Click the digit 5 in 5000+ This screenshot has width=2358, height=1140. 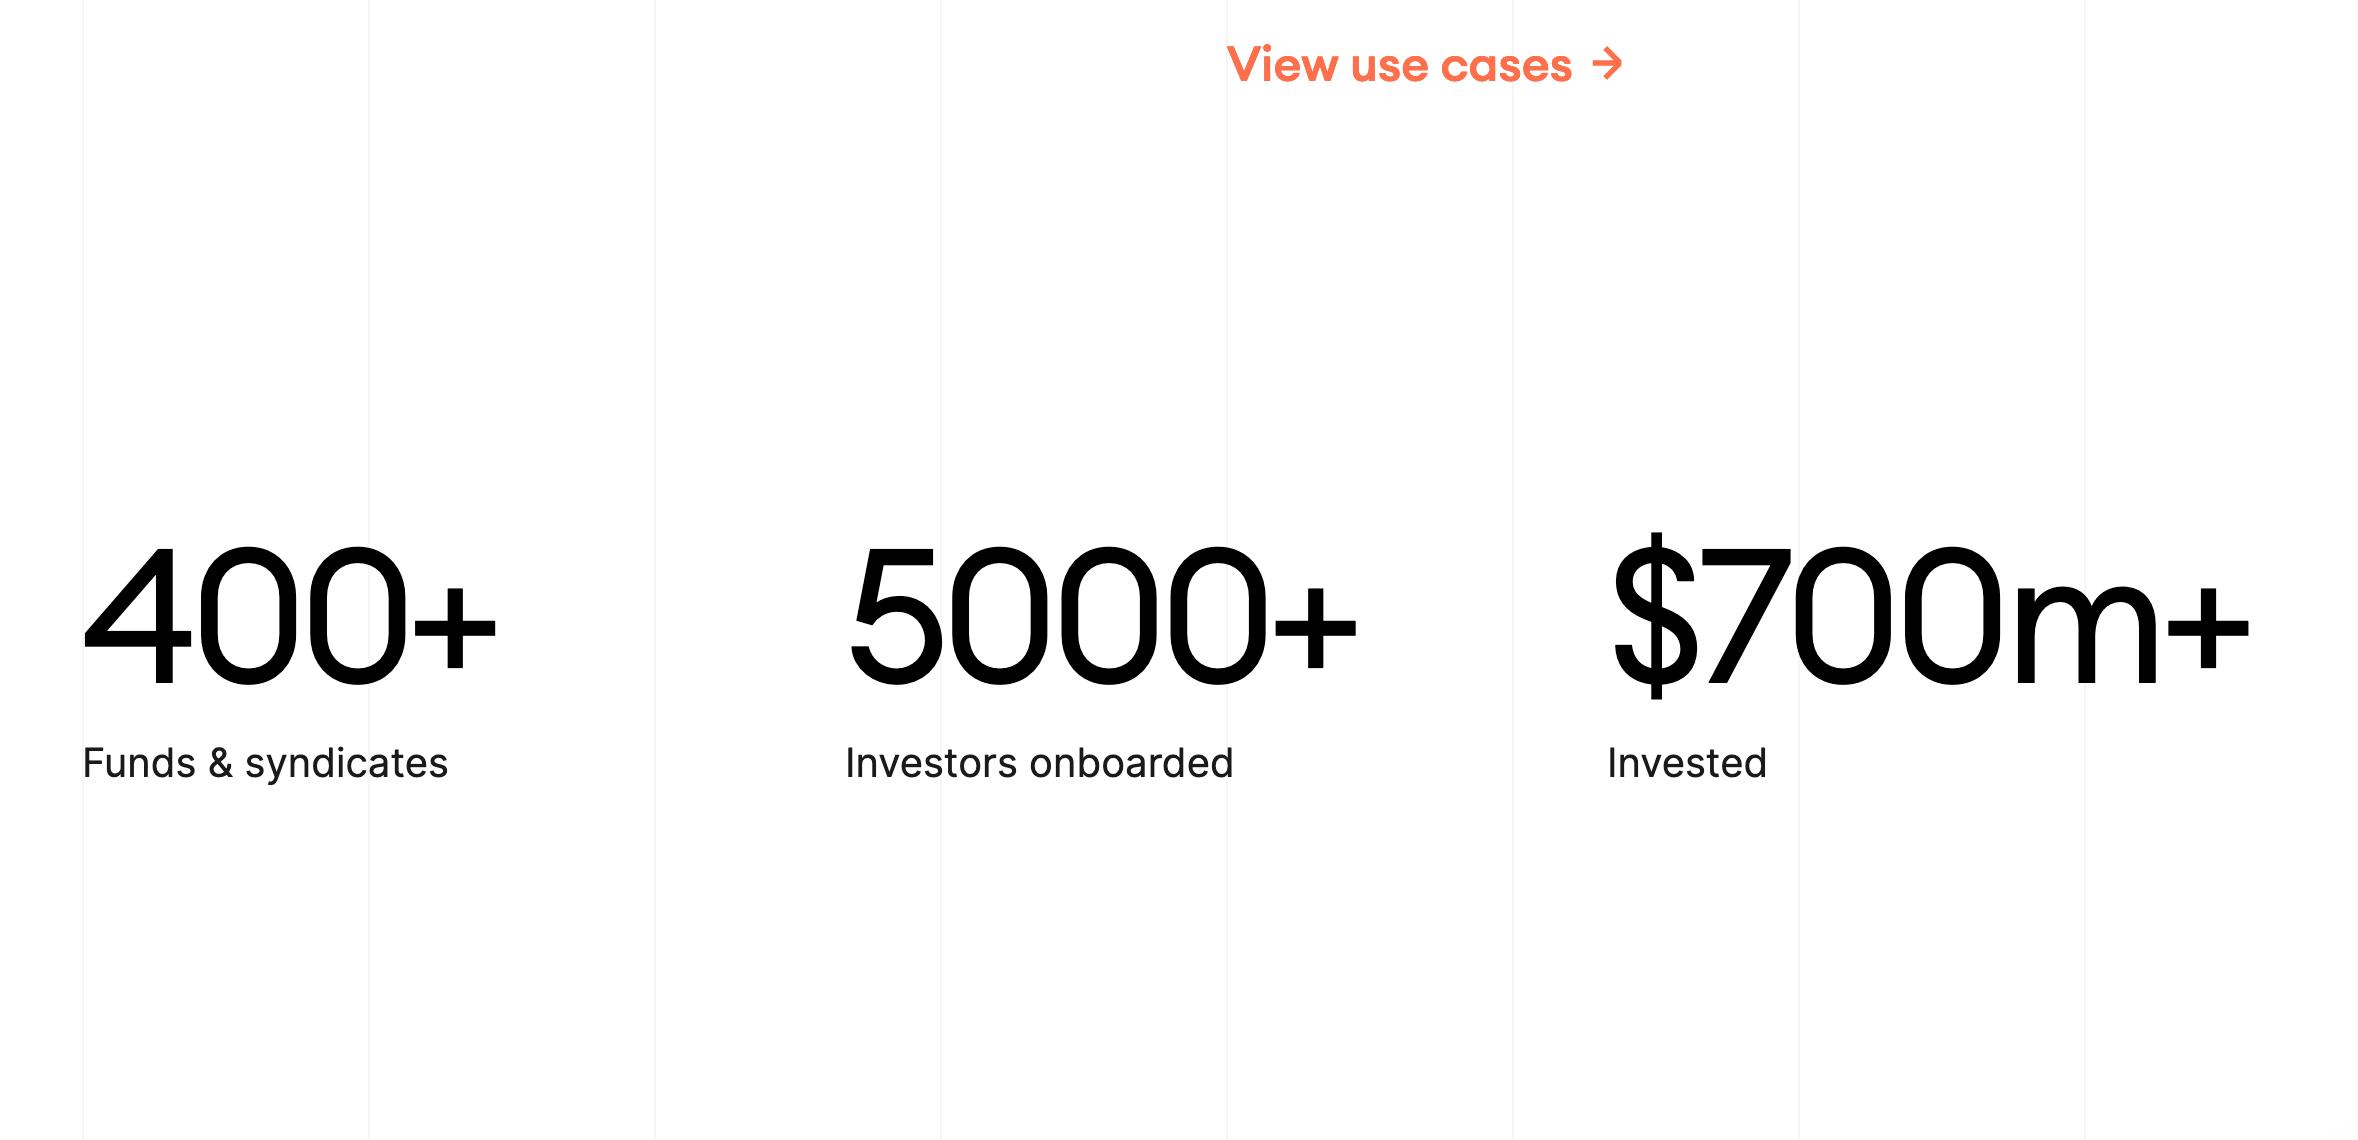pos(895,616)
